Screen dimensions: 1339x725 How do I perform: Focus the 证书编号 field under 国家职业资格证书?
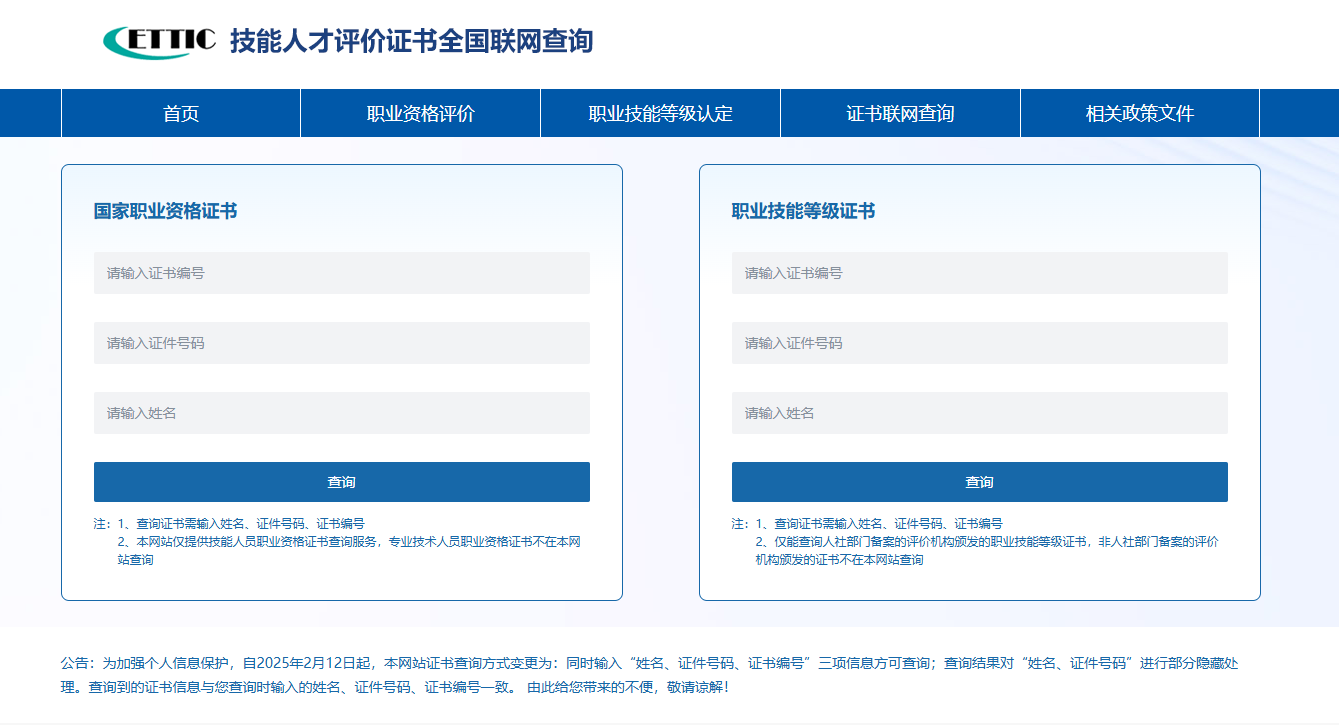pos(341,273)
